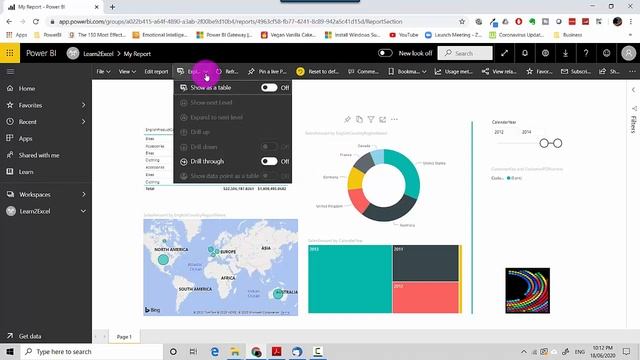Open the help question mark icon
640x360 pixels.
coord(586,53)
